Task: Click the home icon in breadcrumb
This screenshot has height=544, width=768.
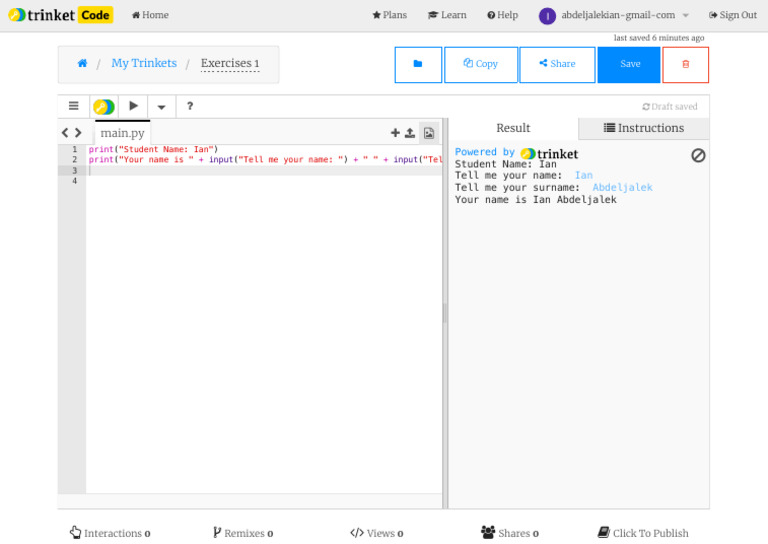Action: (x=82, y=63)
